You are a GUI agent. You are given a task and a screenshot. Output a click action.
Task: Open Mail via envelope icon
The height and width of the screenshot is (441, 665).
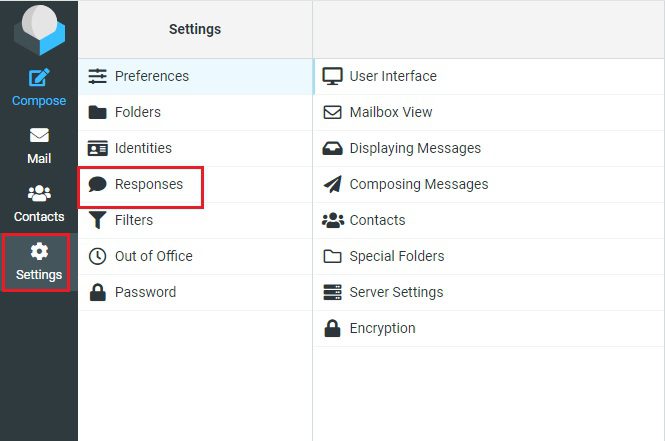[39, 135]
